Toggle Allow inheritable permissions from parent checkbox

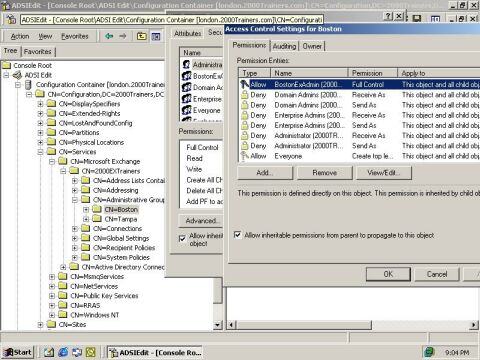click(x=237, y=235)
